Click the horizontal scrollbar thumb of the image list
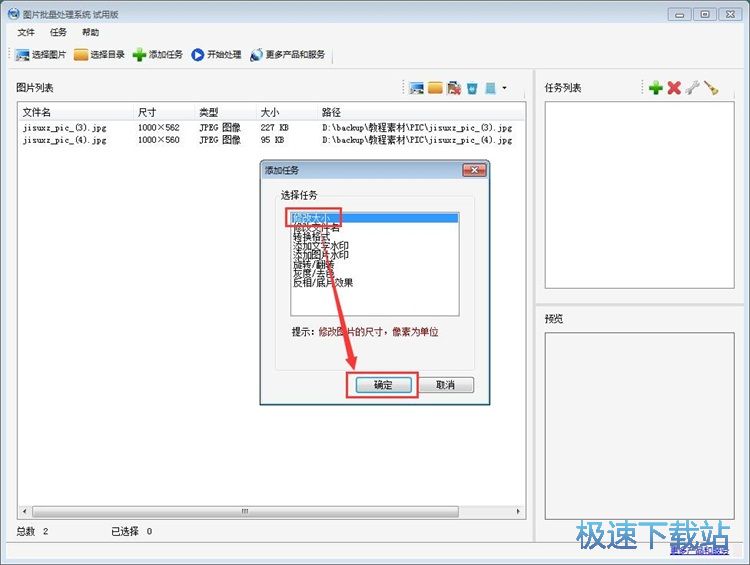 245,512
